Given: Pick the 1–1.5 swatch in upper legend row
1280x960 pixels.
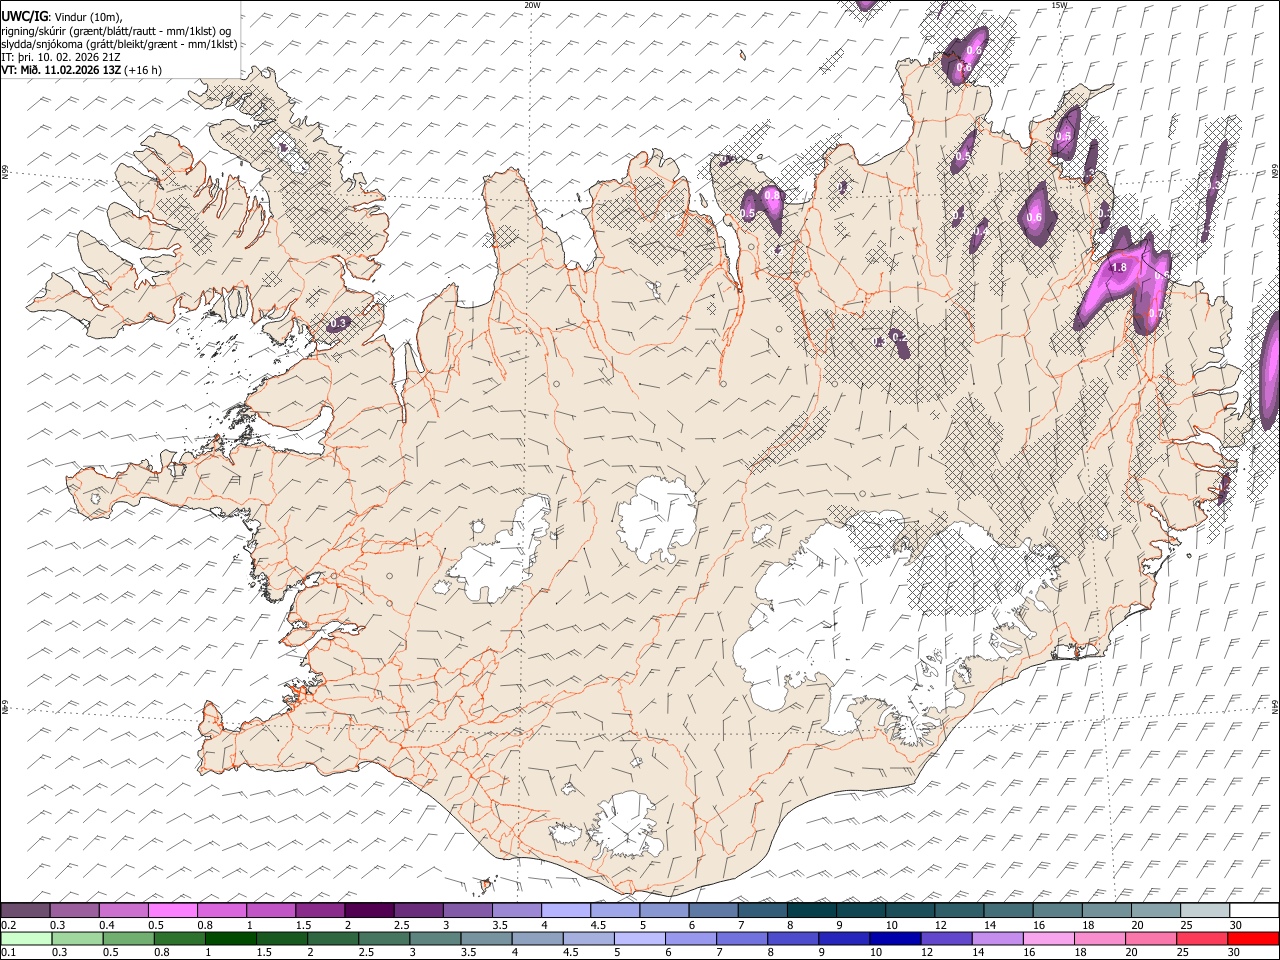Looking at the screenshot, I should (x=271, y=910).
